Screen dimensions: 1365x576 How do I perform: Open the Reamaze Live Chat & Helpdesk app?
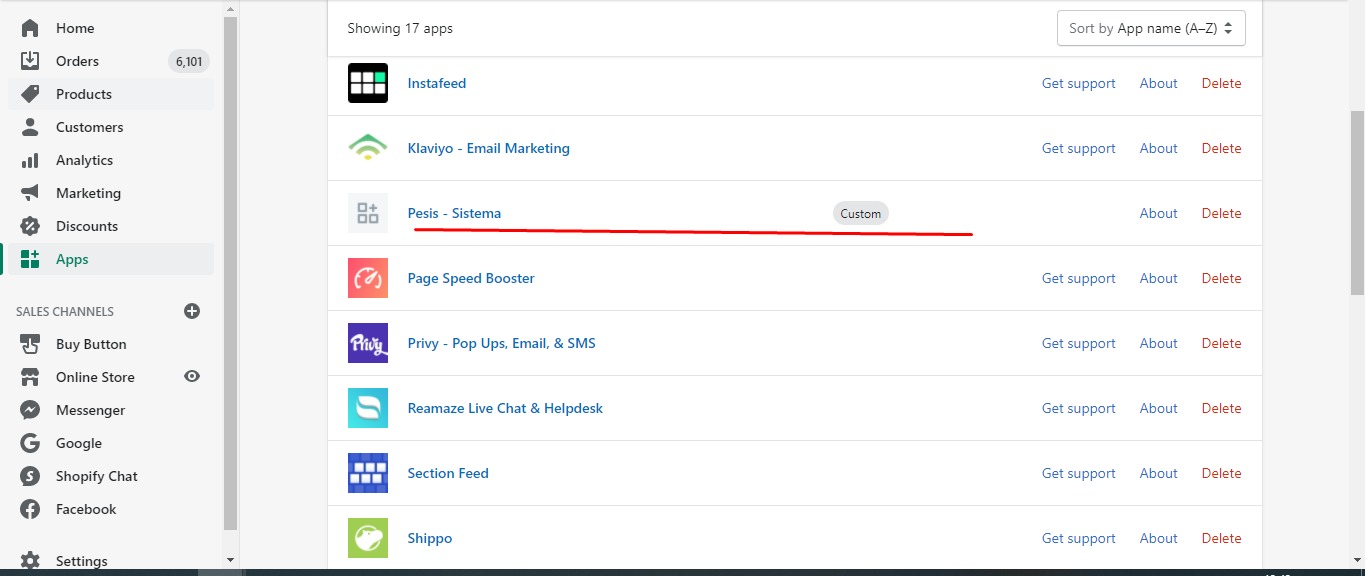(505, 408)
